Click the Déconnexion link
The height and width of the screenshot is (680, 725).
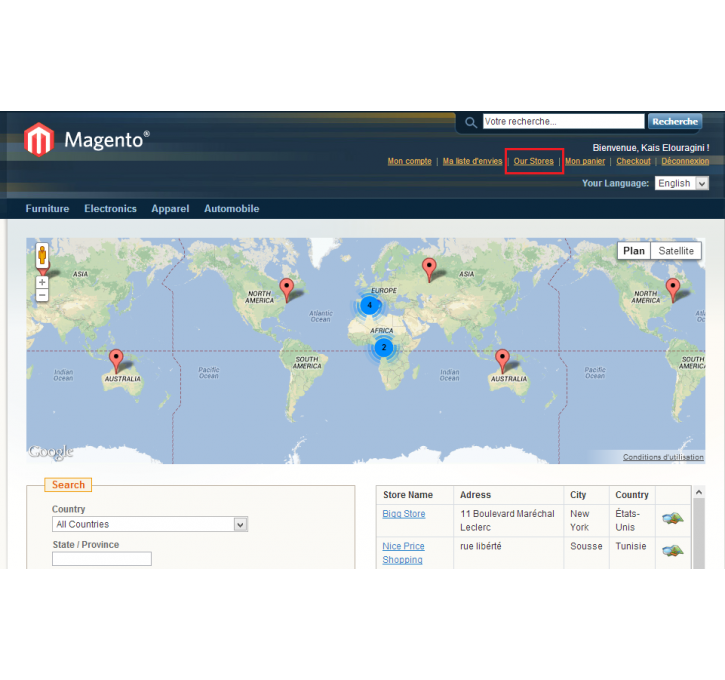685,161
